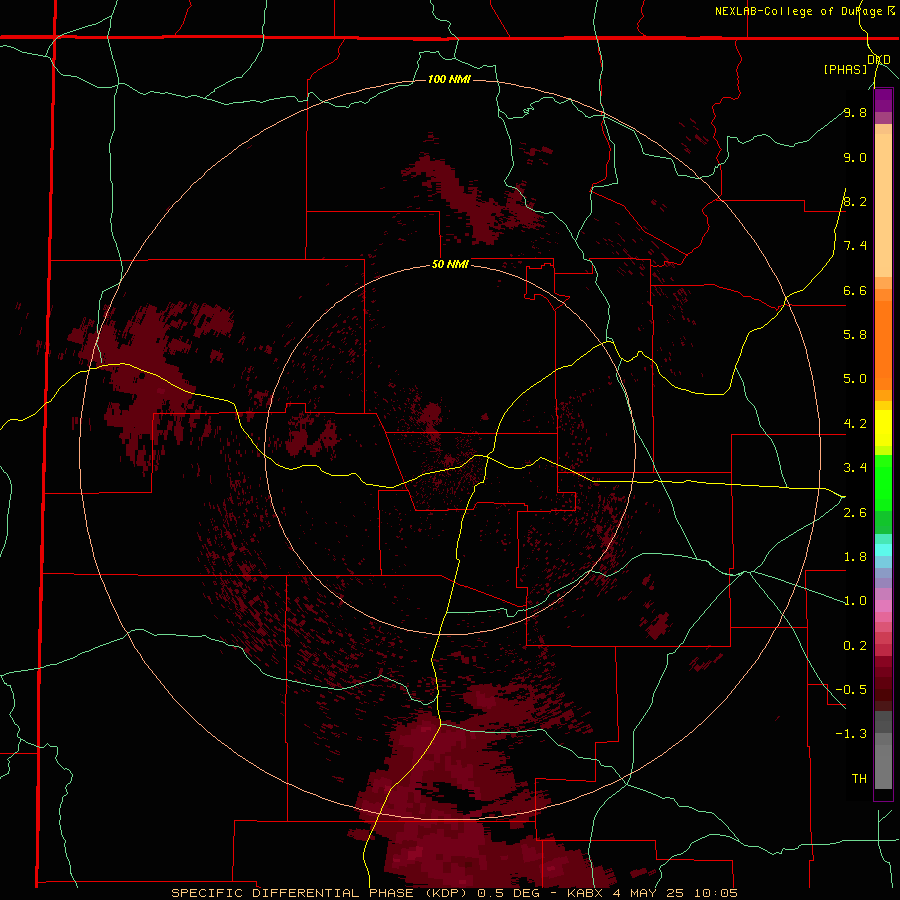900x900 pixels.
Task: Pick the yellow color bar segment beside 4.2
Action: point(883,428)
